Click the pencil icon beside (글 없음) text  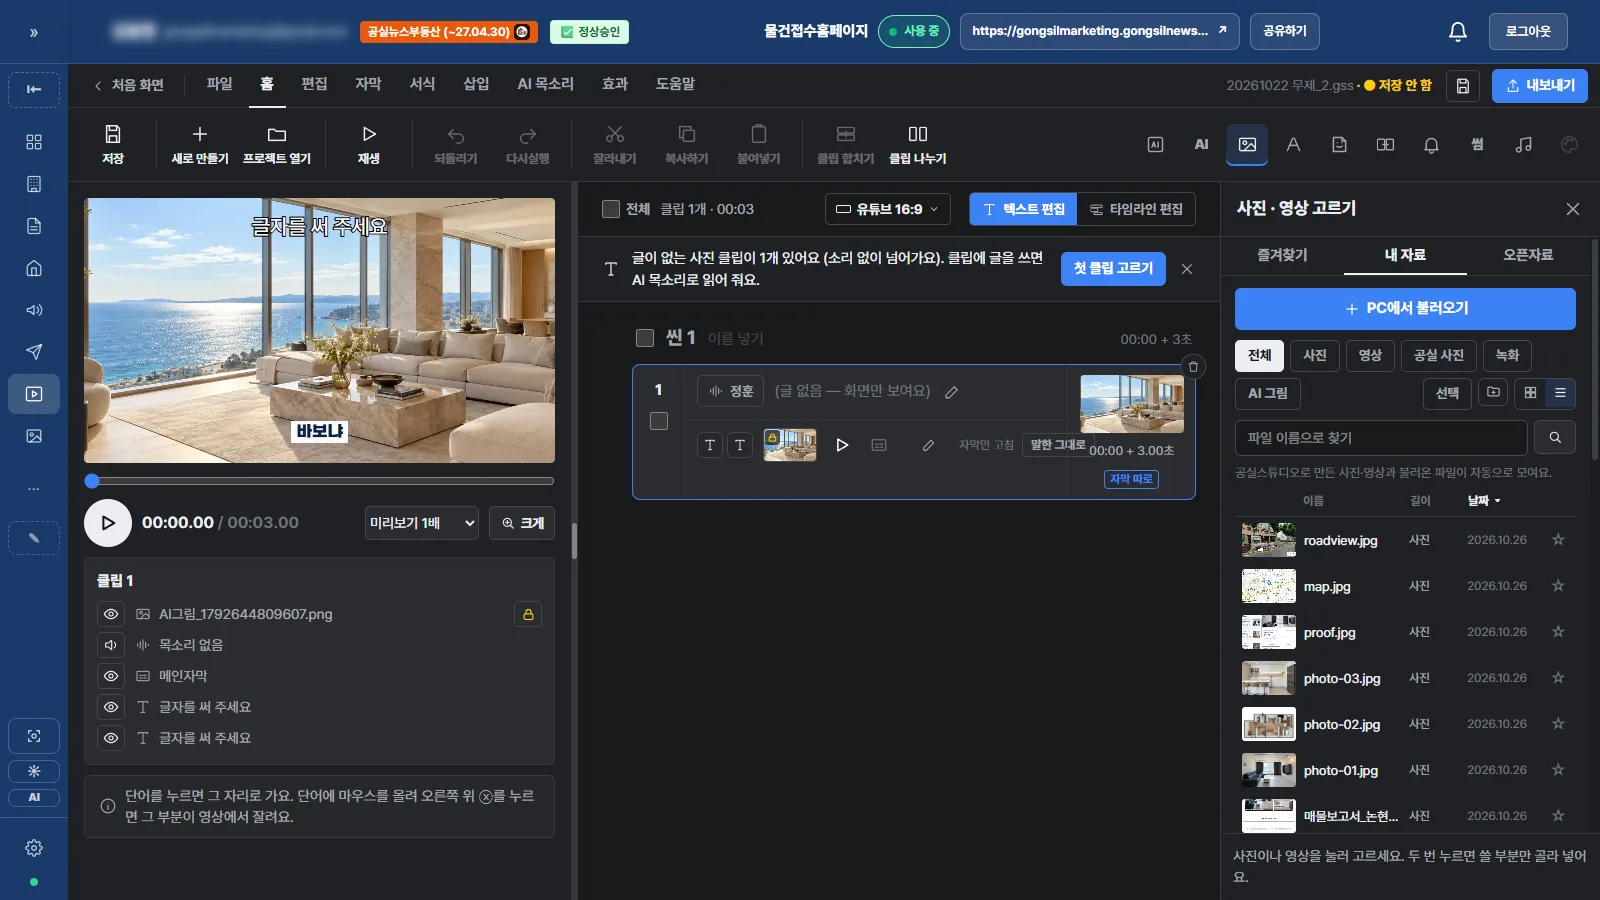[x=951, y=392]
